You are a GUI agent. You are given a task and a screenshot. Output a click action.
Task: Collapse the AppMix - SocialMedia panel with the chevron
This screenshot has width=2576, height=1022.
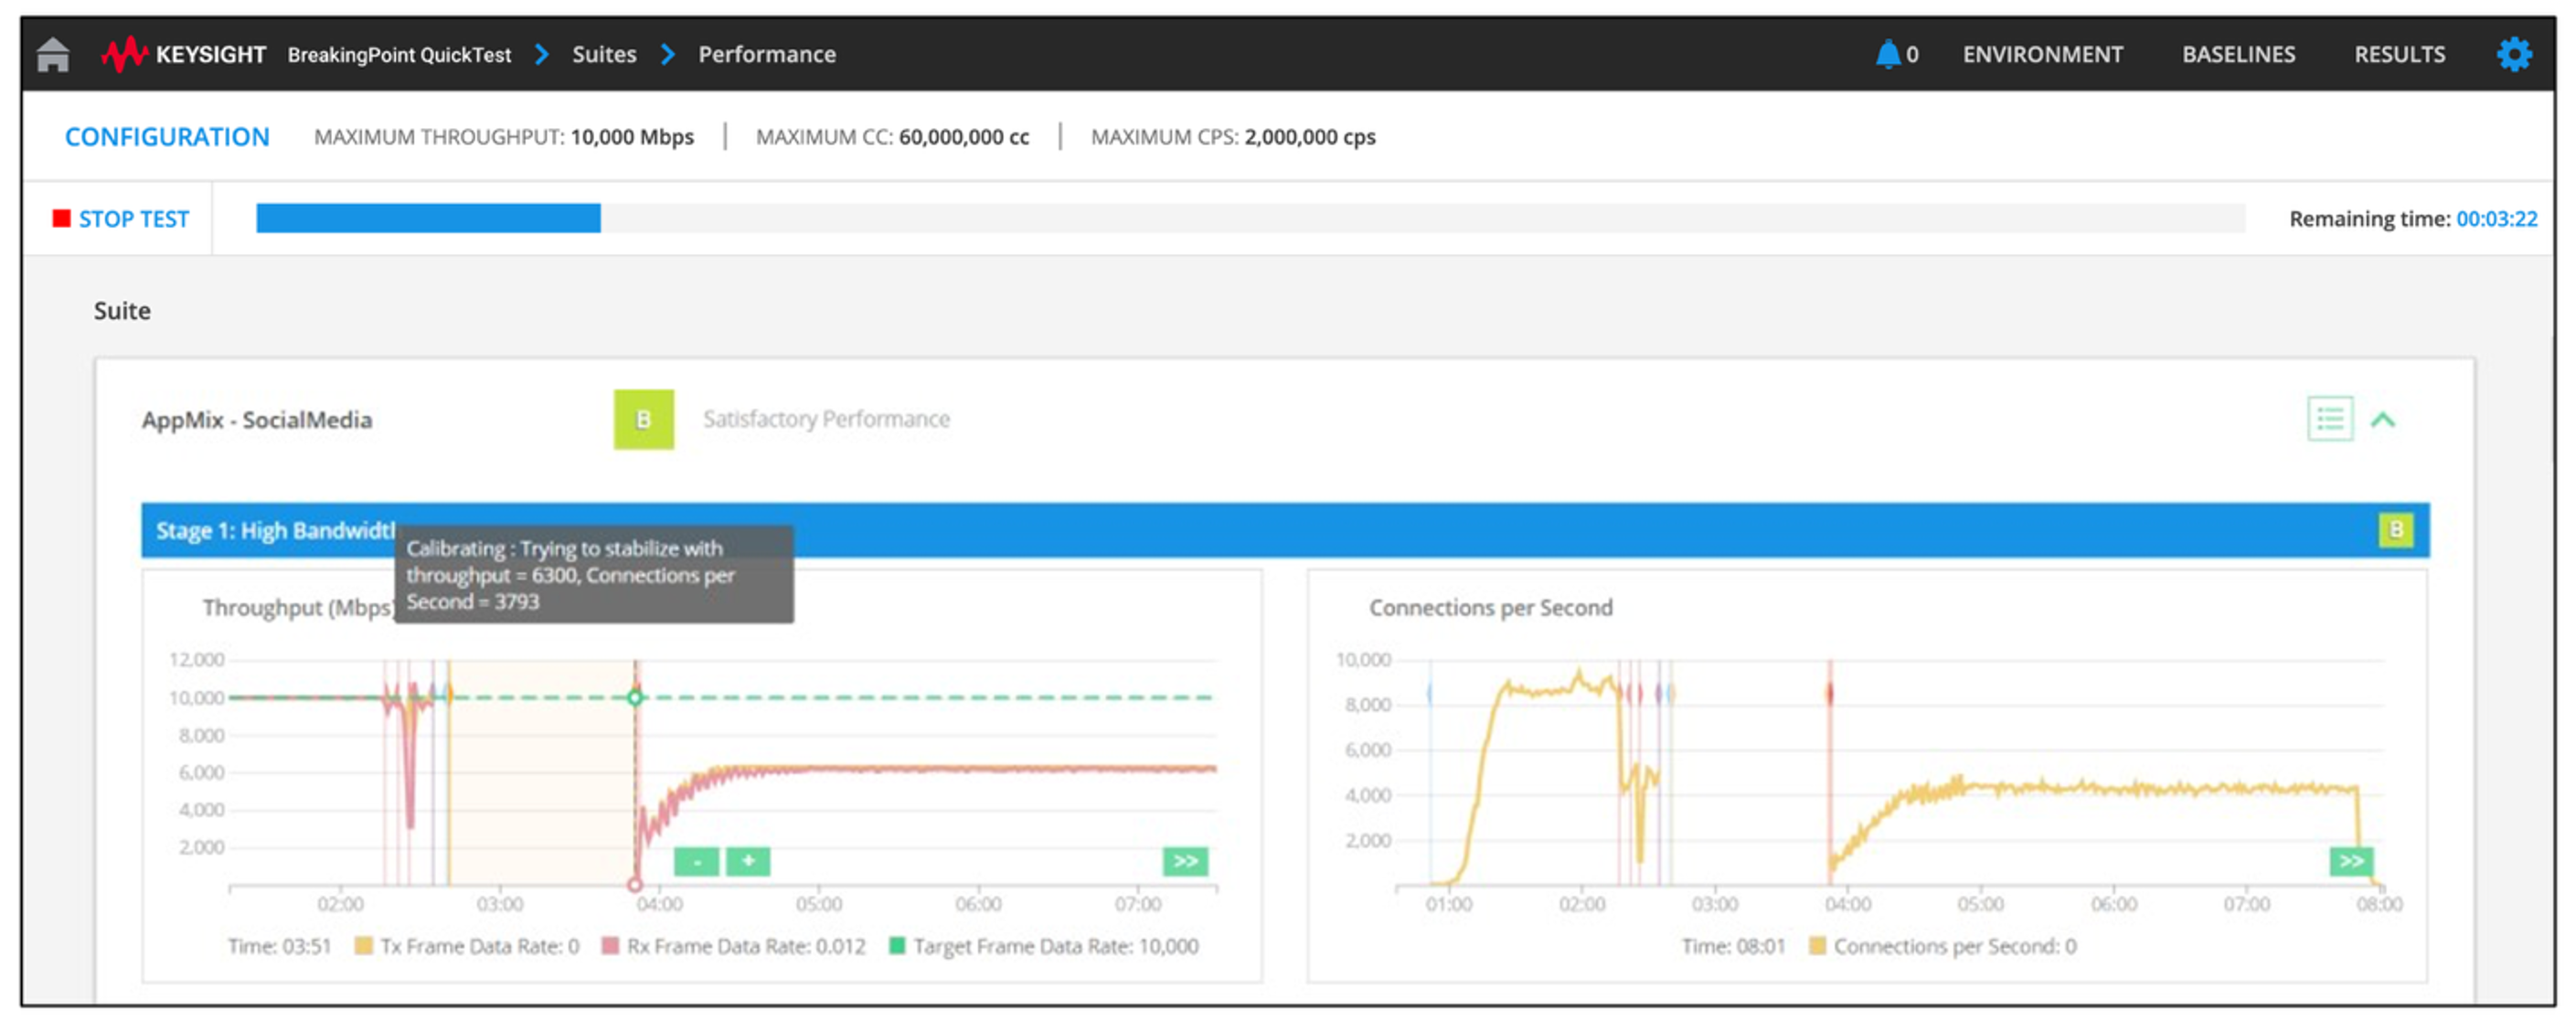2385,419
